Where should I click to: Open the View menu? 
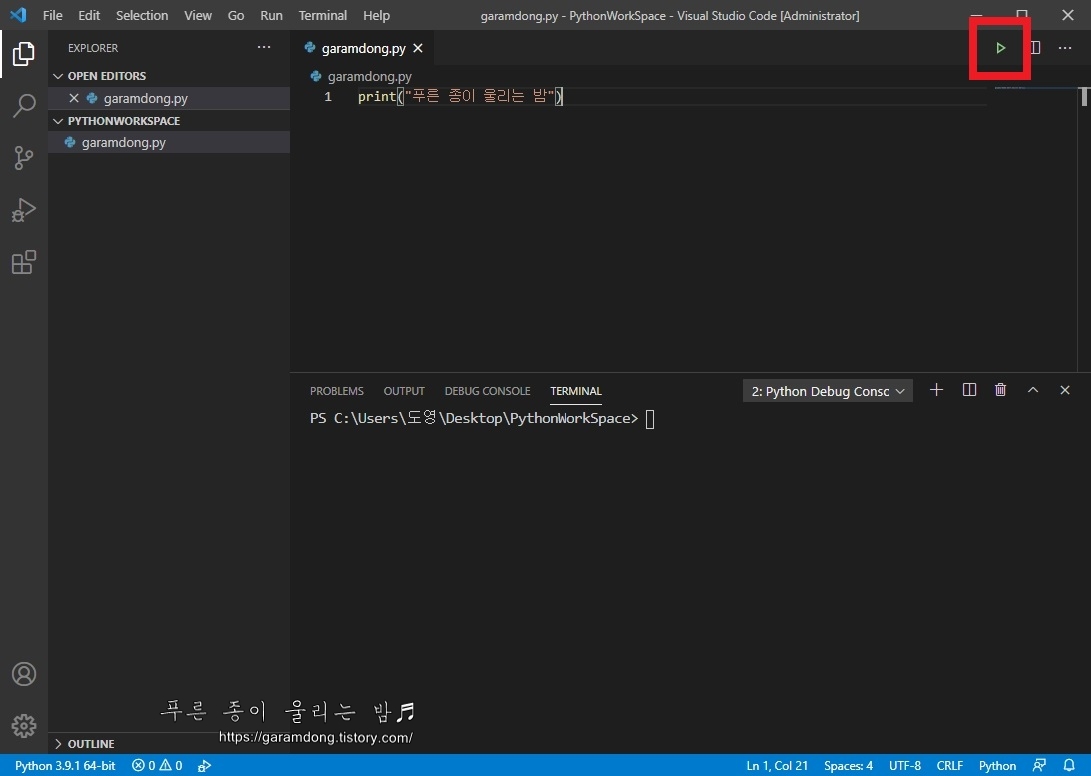(198, 15)
